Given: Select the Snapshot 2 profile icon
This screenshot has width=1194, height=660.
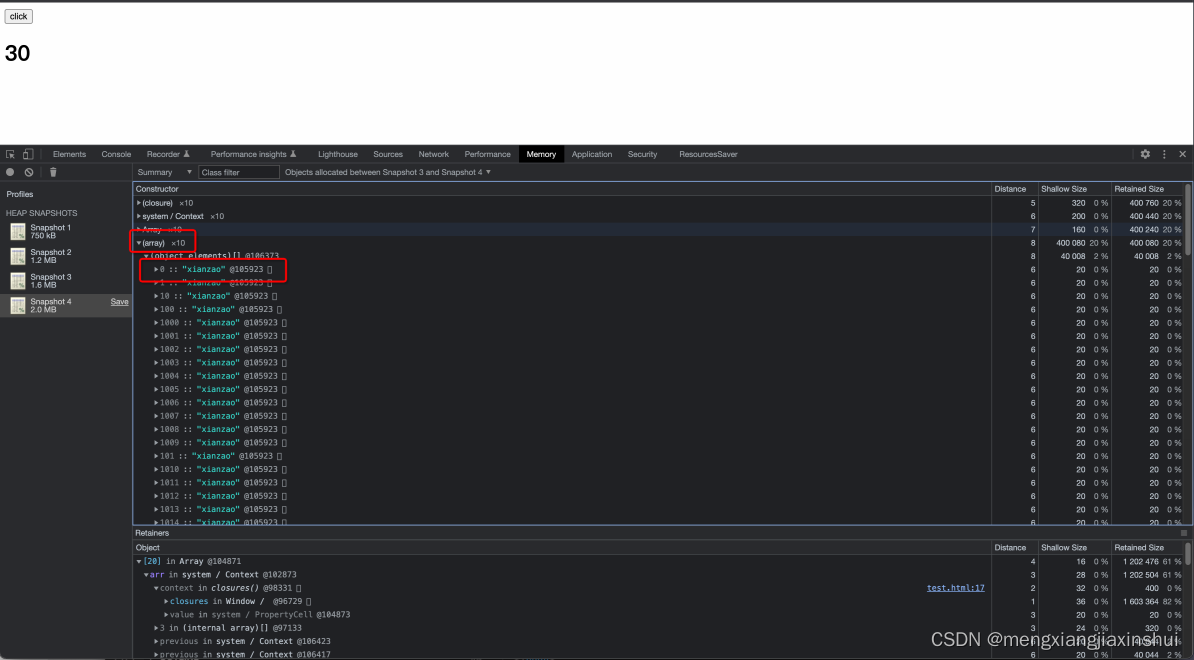Looking at the screenshot, I should point(18,256).
